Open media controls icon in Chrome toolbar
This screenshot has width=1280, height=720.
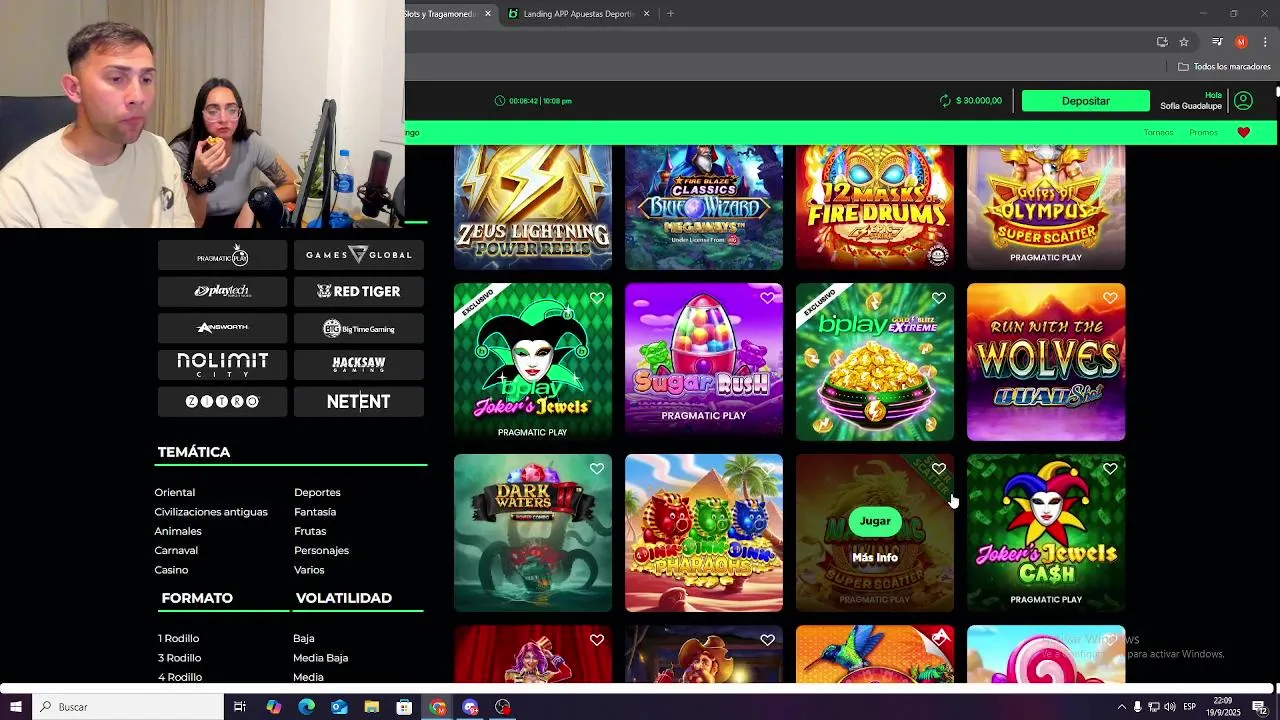click(x=1217, y=42)
